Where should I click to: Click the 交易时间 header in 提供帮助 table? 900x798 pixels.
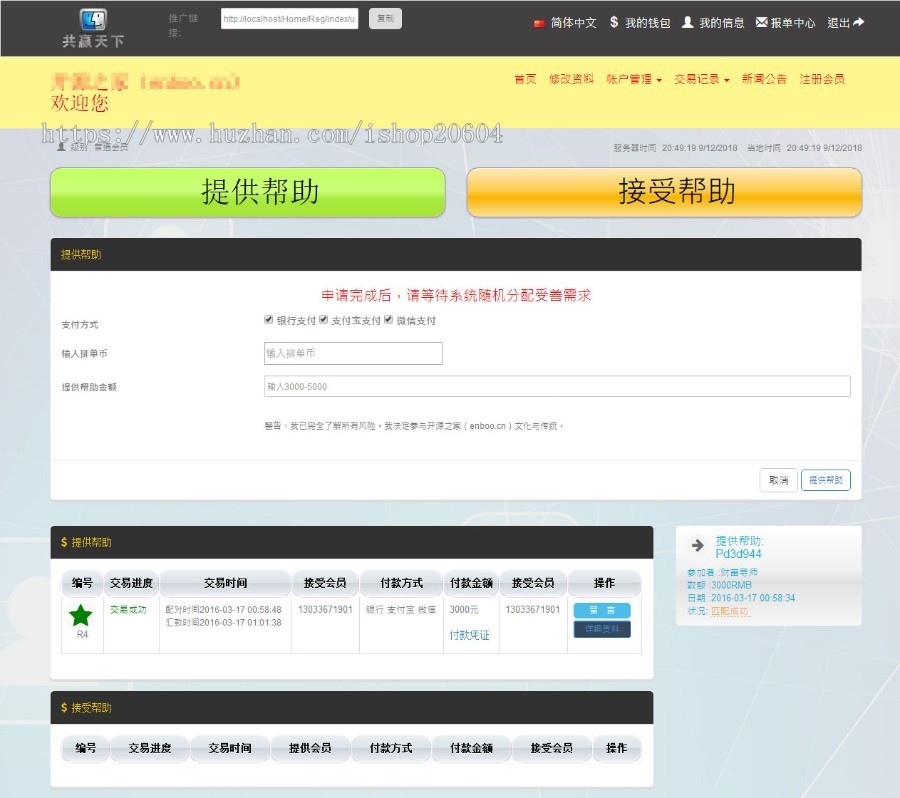pyautogui.click(x=225, y=583)
